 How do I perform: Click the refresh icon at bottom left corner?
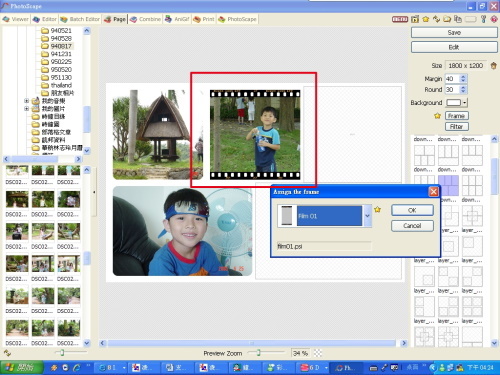pos(7,353)
